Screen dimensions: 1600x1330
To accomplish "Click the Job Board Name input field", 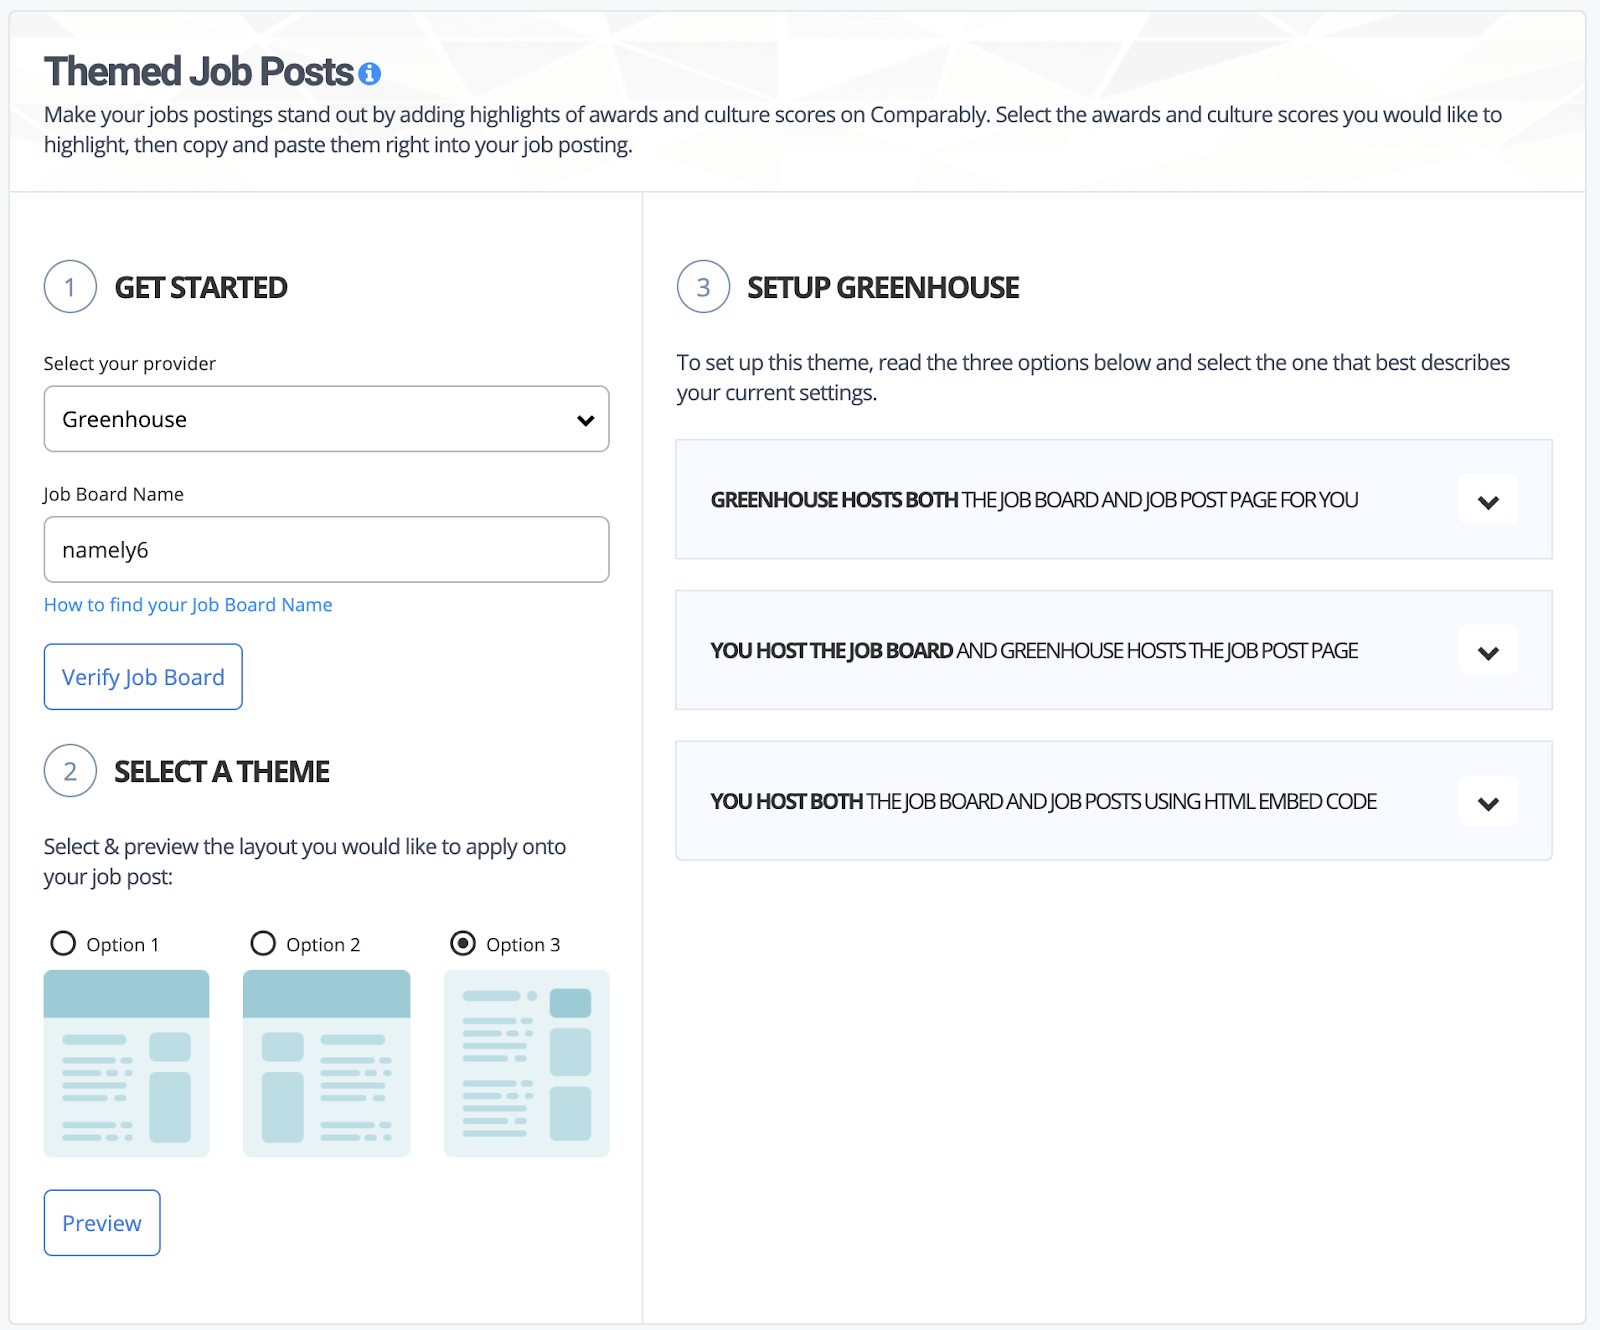I will (326, 550).
